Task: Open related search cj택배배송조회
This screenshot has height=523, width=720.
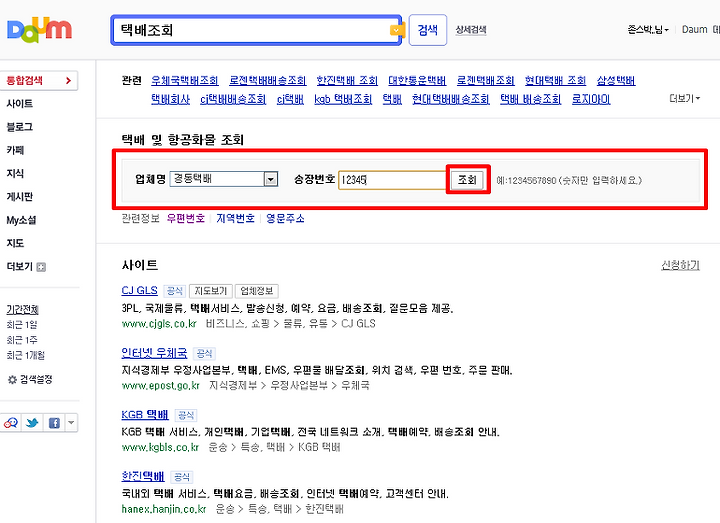Action: pyautogui.click(x=233, y=99)
